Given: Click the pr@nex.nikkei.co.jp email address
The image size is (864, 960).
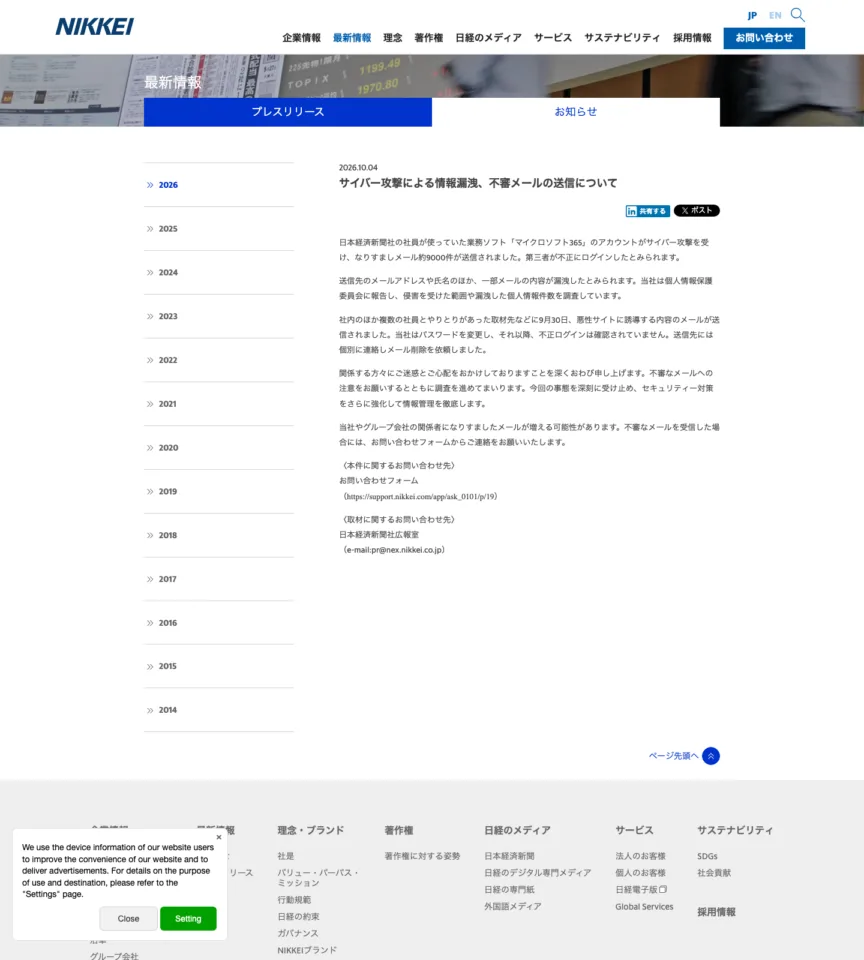Looking at the screenshot, I should pyautogui.click(x=406, y=550).
